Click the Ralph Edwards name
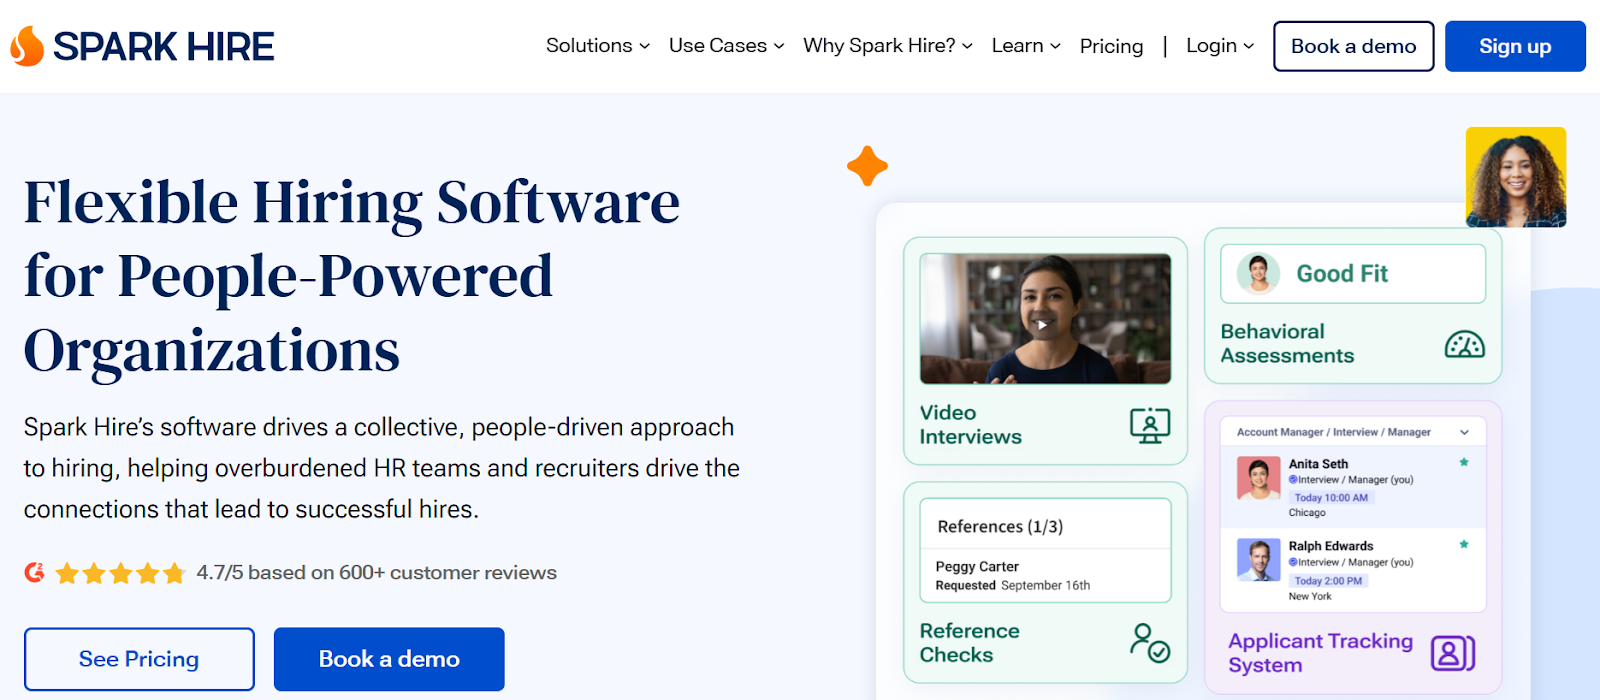The image size is (1600, 700). coord(1331,546)
